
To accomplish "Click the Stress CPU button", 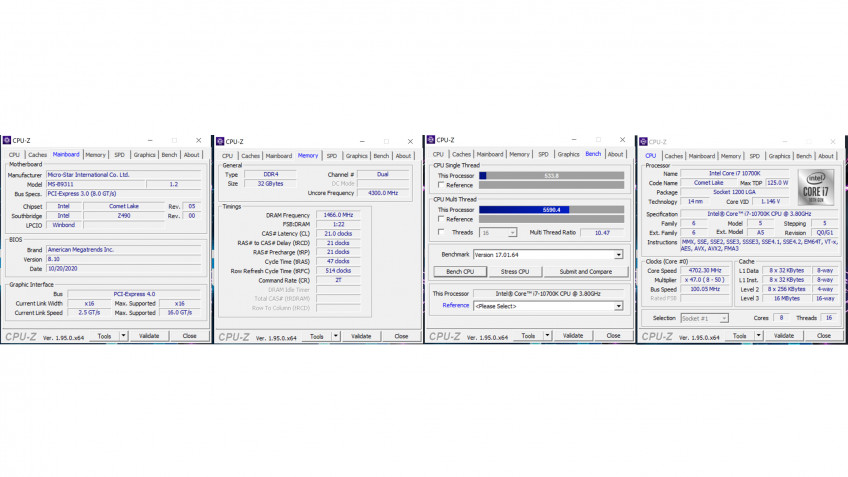I will pos(515,271).
